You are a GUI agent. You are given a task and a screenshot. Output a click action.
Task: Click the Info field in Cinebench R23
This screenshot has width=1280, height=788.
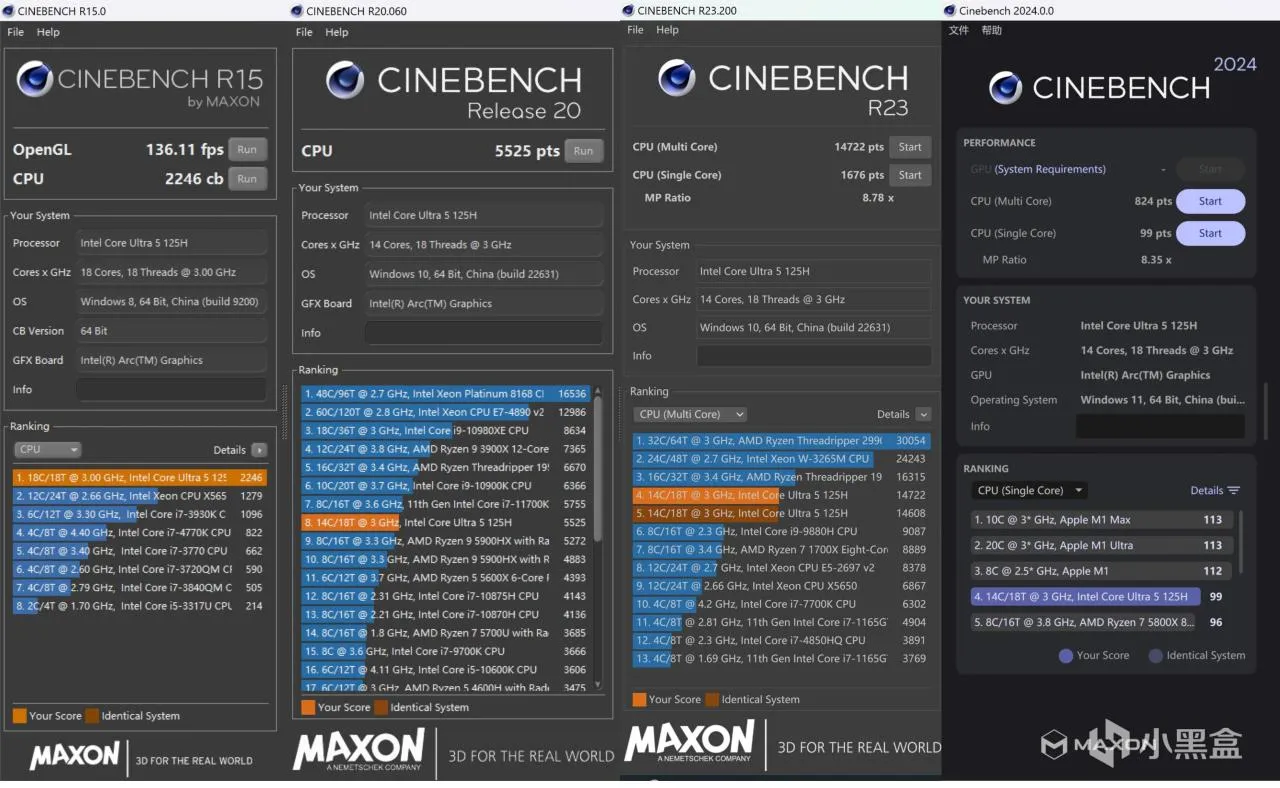tap(814, 356)
